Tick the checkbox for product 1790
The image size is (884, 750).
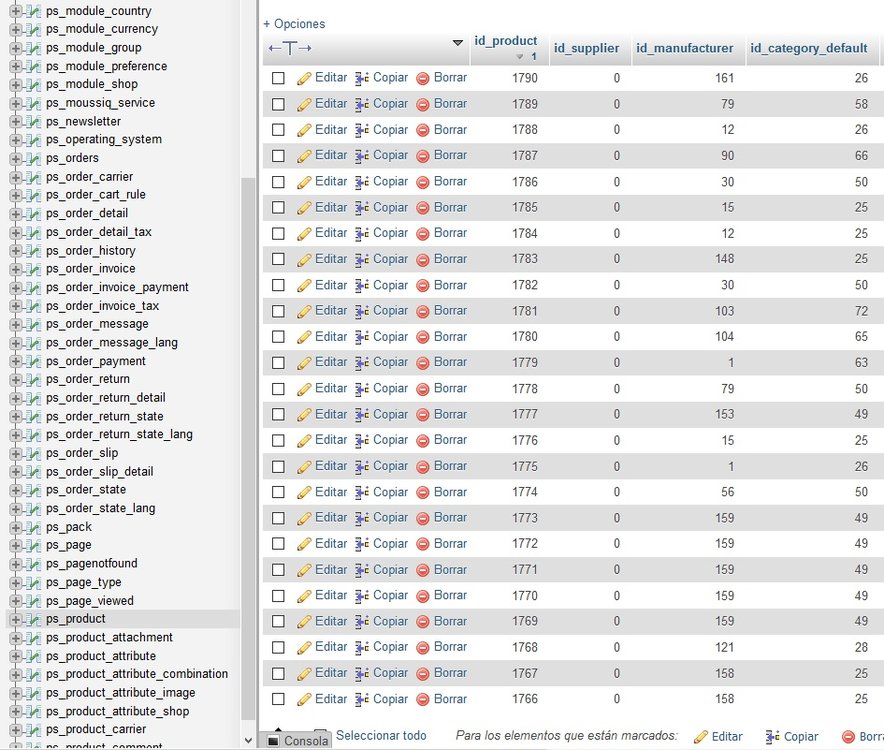point(278,78)
